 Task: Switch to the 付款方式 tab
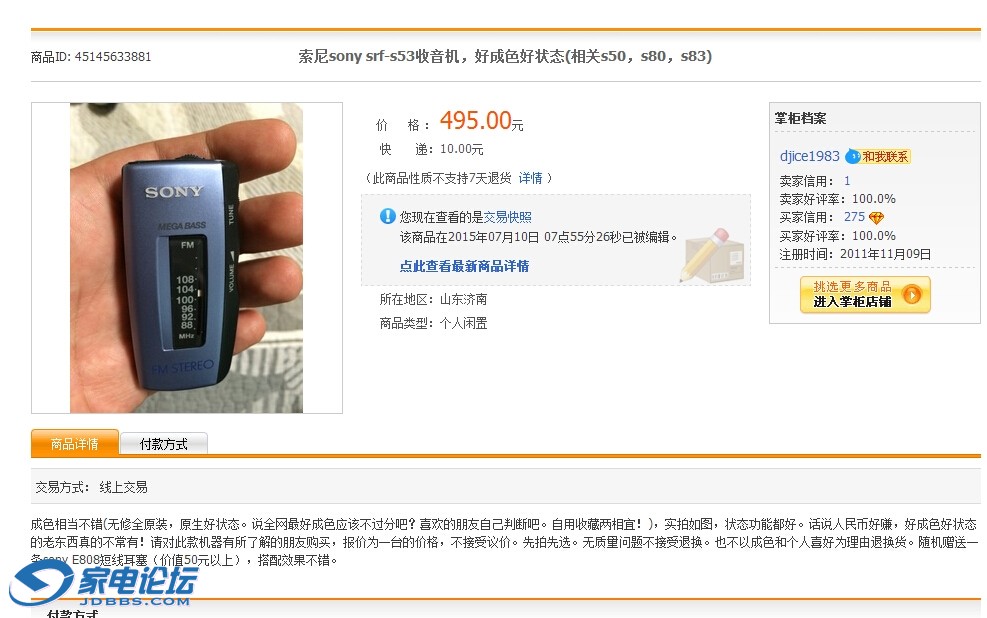click(x=164, y=444)
